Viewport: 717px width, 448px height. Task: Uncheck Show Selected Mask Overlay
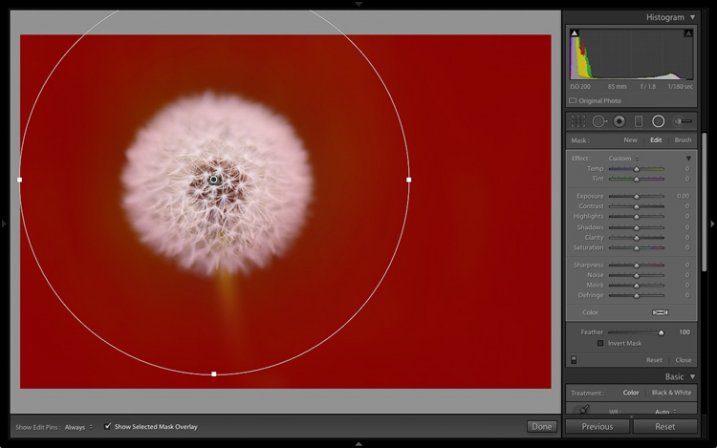[x=108, y=427]
